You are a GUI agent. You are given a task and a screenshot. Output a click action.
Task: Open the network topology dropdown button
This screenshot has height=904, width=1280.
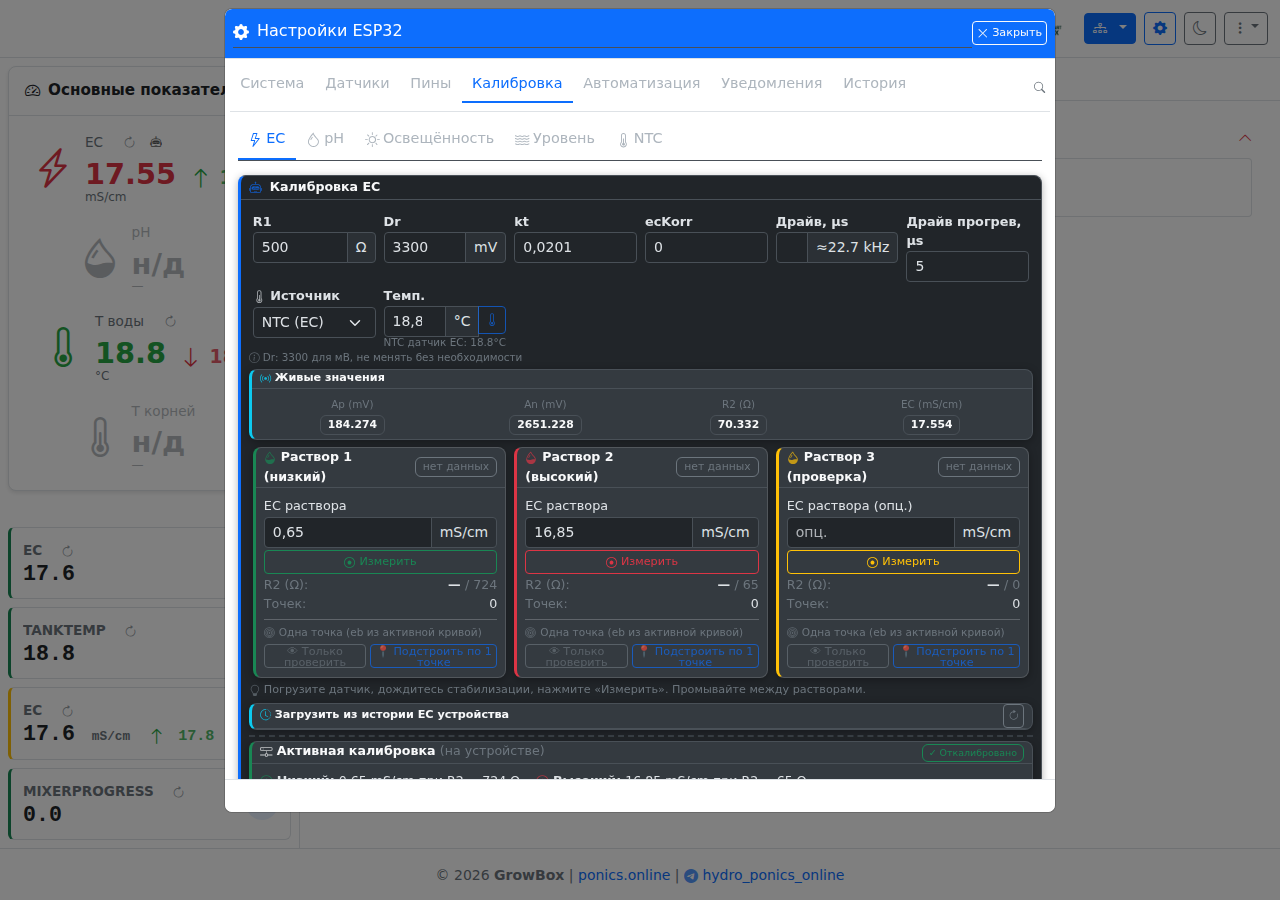pos(1110,28)
